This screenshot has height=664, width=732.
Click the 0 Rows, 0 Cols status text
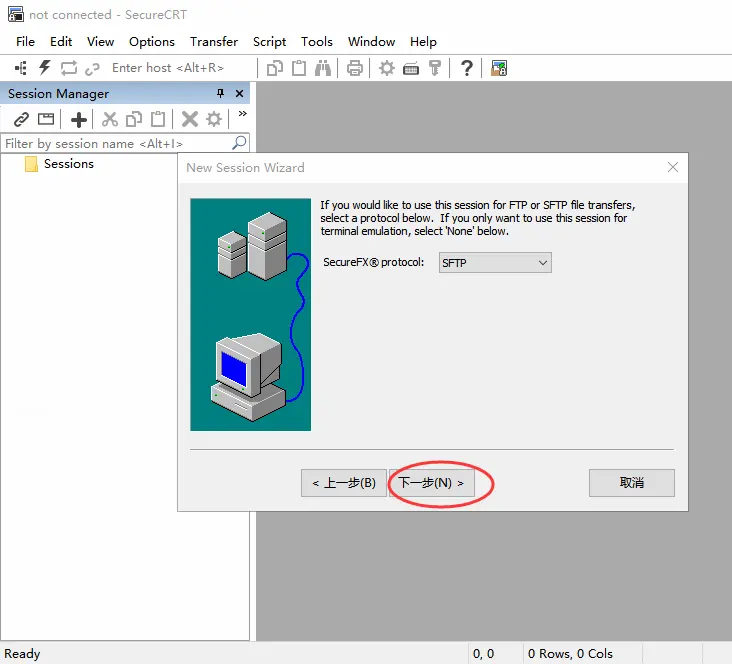tap(570, 653)
